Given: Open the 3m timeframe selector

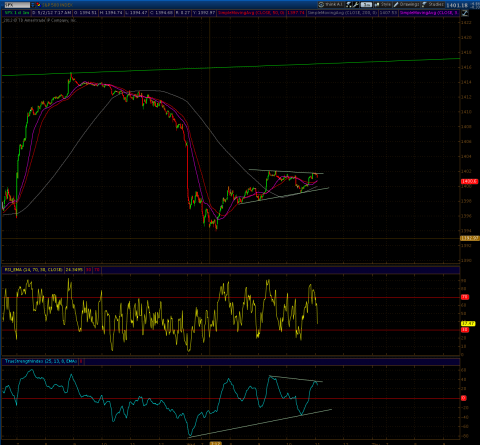Looking at the screenshot, I should [x=366, y=4].
